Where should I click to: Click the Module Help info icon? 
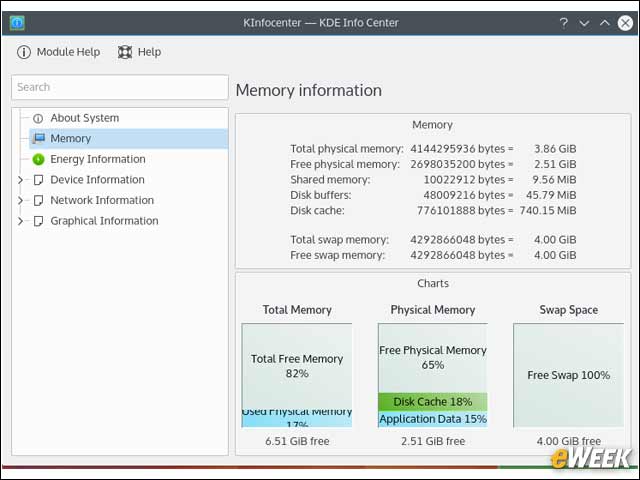(24, 52)
